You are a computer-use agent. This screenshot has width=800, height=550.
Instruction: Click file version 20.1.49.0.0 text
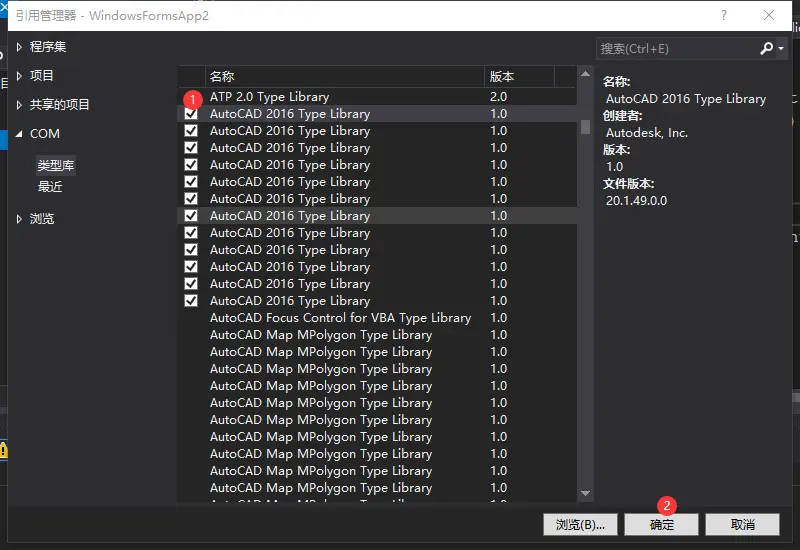coord(636,201)
